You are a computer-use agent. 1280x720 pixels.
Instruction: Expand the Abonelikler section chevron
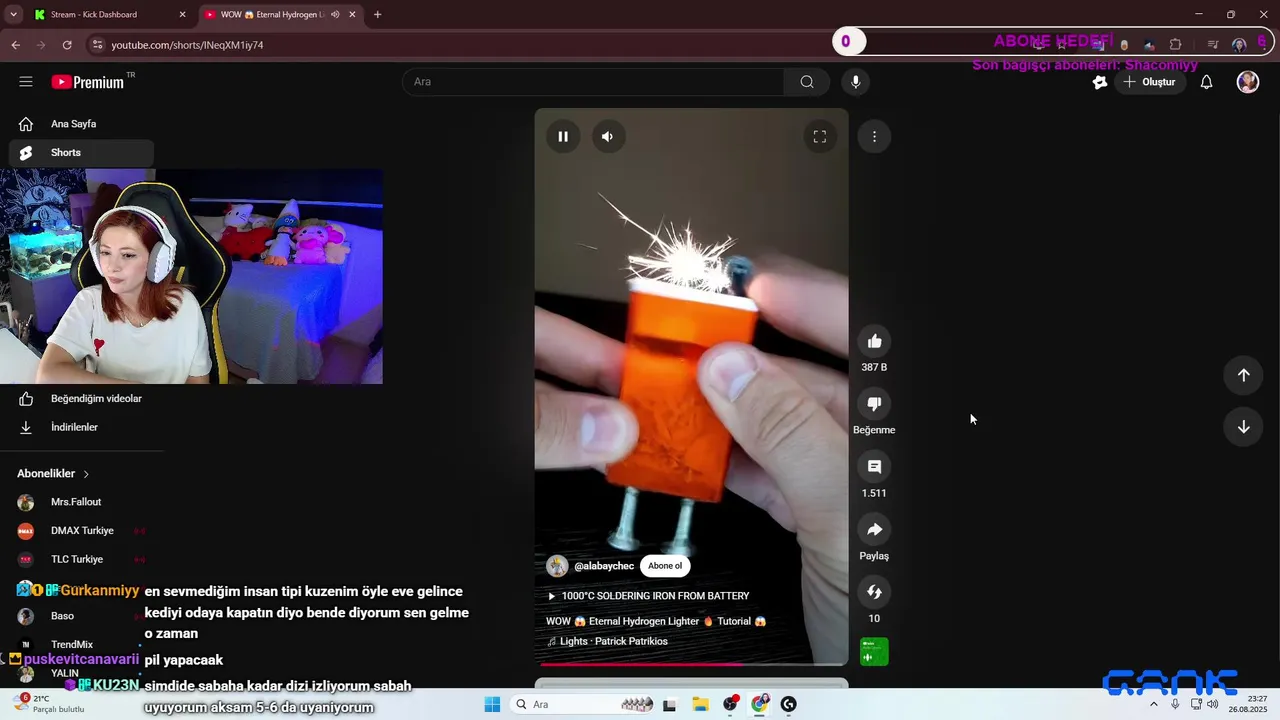pos(86,474)
